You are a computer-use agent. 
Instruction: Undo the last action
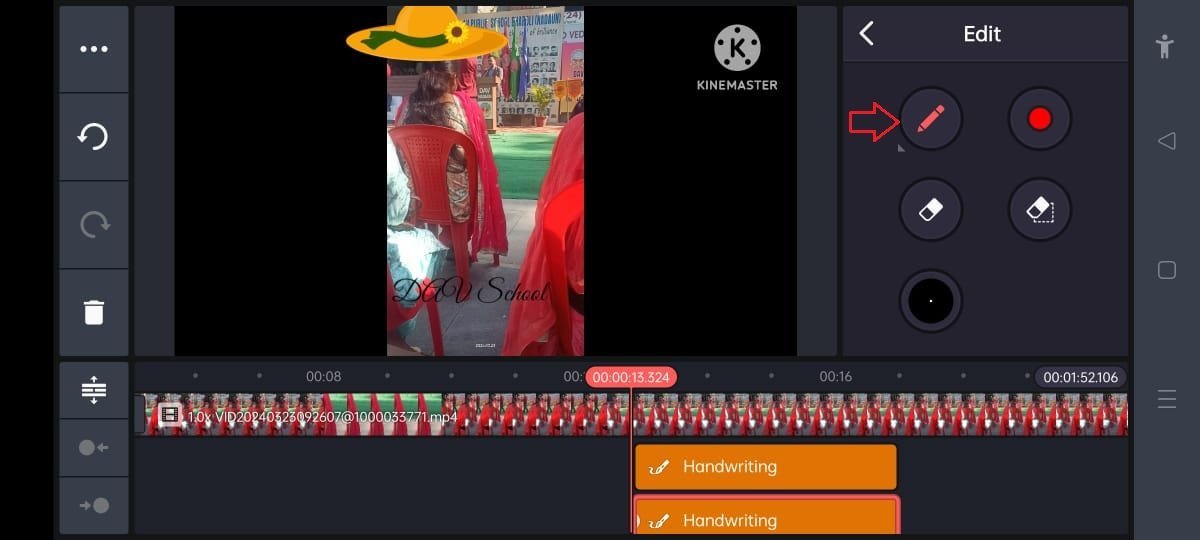click(x=94, y=137)
